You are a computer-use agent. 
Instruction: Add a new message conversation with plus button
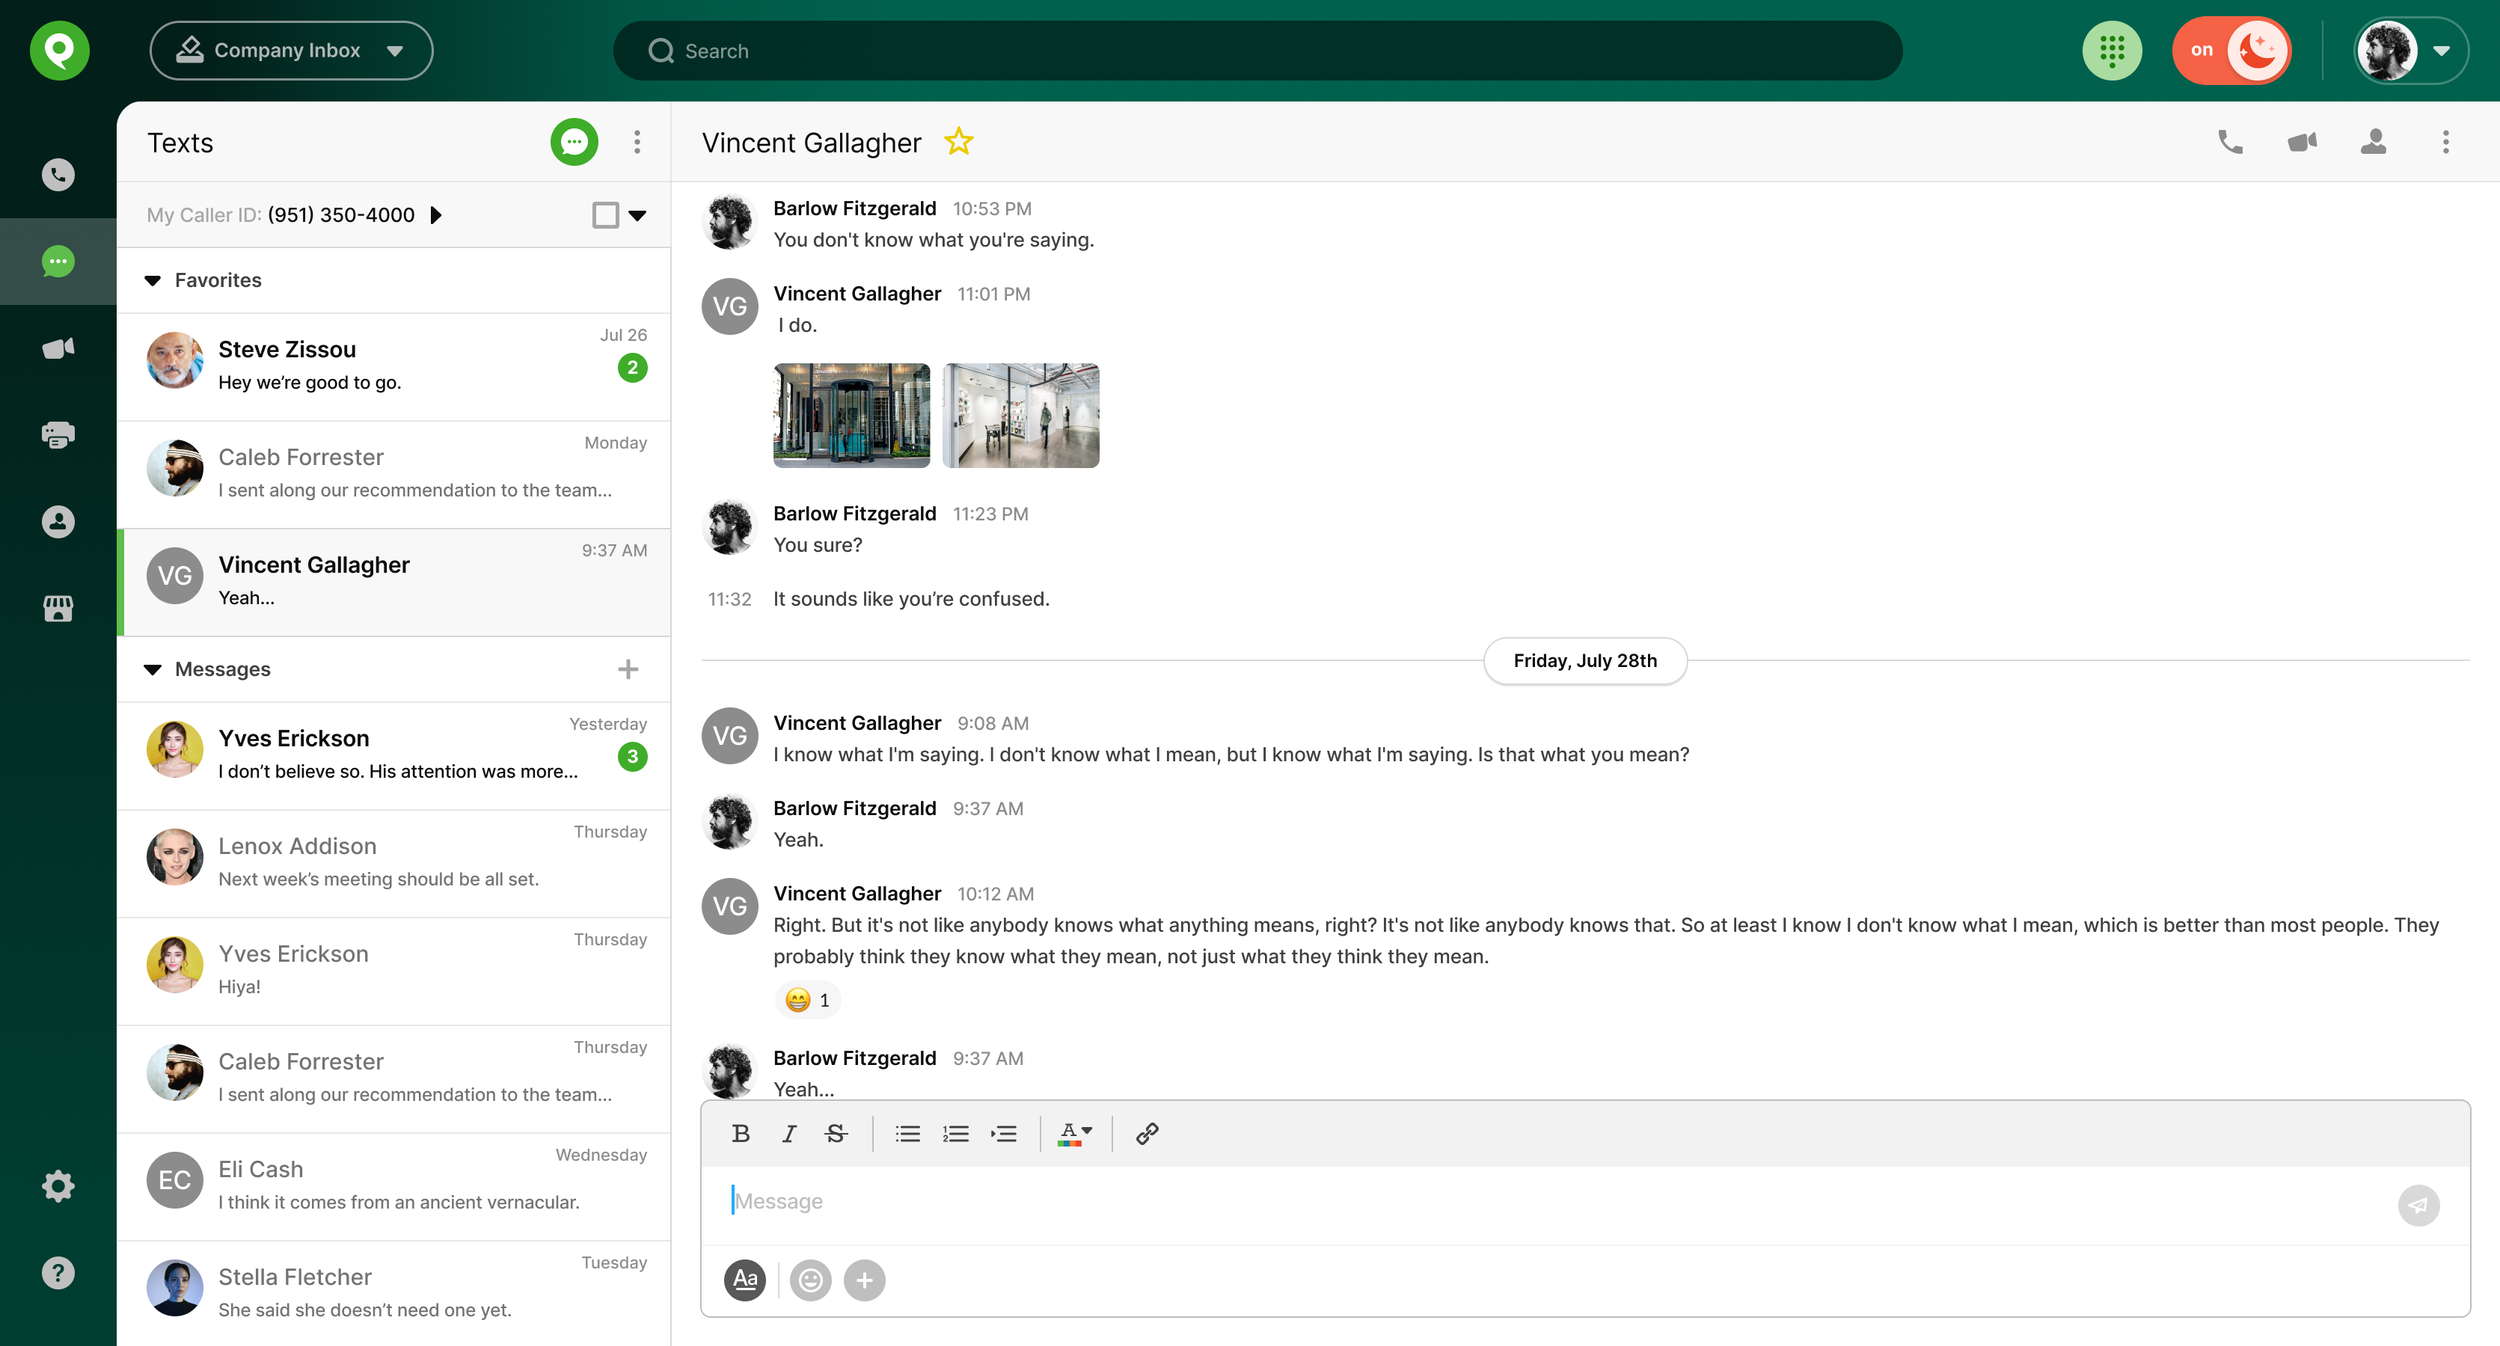[x=628, y=668]
